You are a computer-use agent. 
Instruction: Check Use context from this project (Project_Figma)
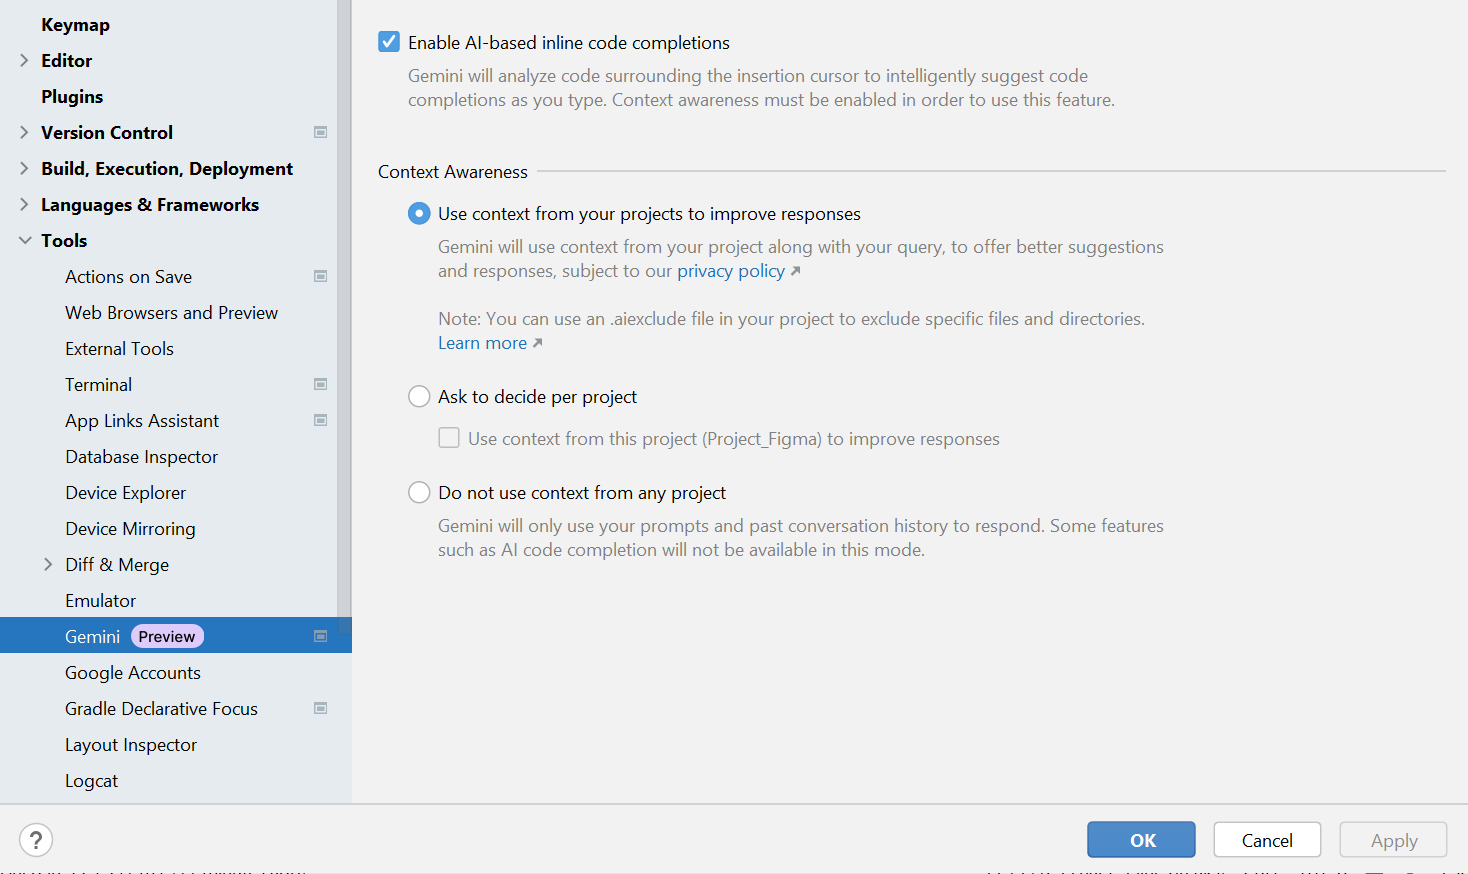[x=449, y=437]
